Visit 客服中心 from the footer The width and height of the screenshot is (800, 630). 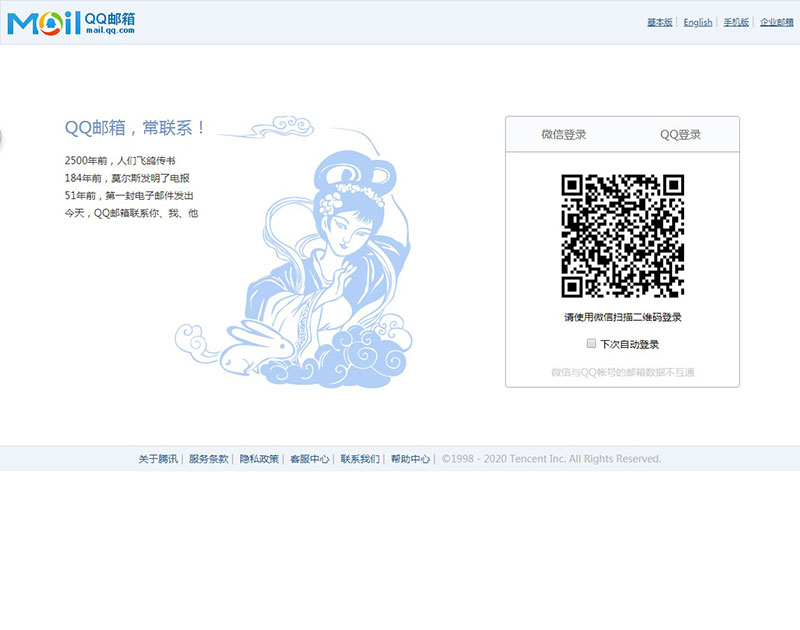[310, 459]
